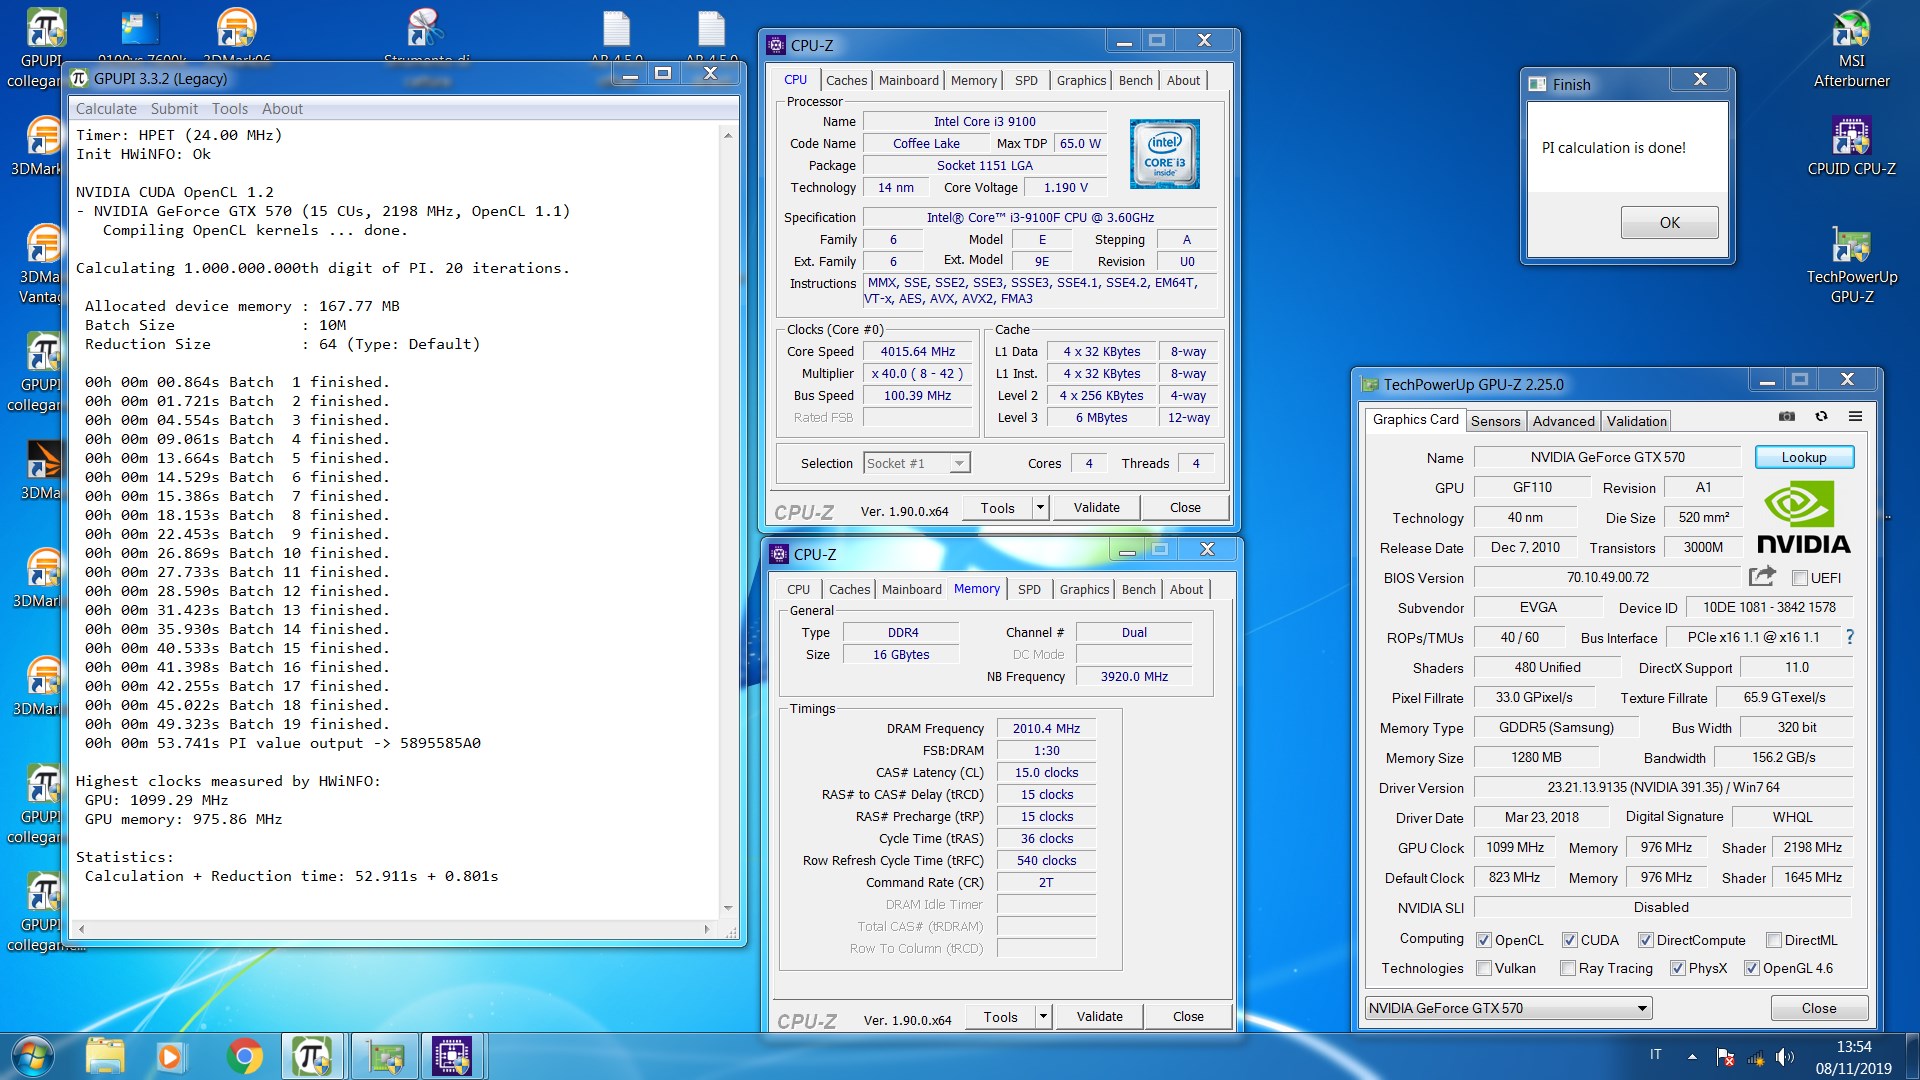Viewport: 1920px width, 1080px height.
Task: Click Finish dialog title icon
Action: point(1537,84)
